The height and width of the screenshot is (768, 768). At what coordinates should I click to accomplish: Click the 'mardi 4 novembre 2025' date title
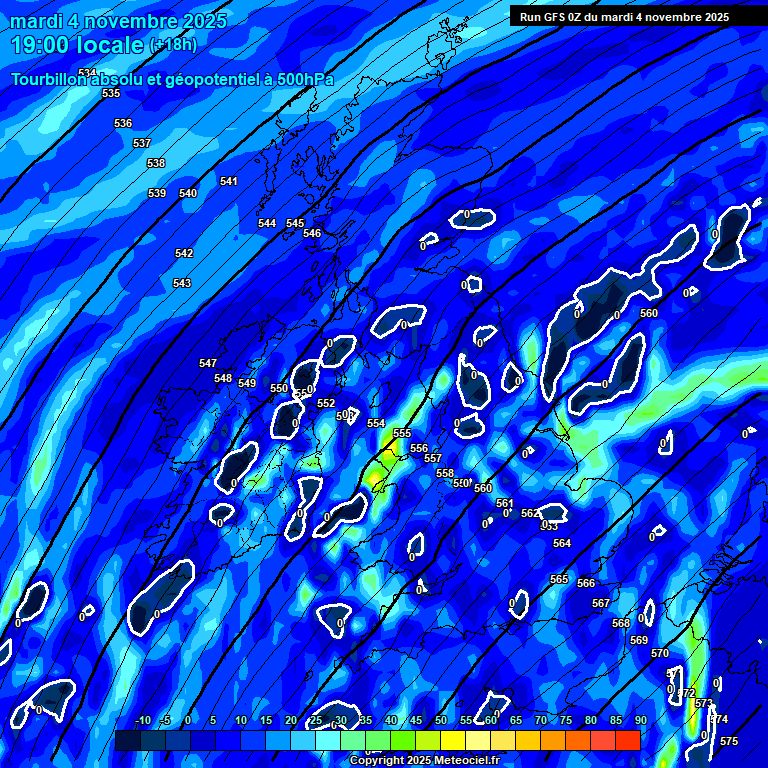[x=119, y=21]
